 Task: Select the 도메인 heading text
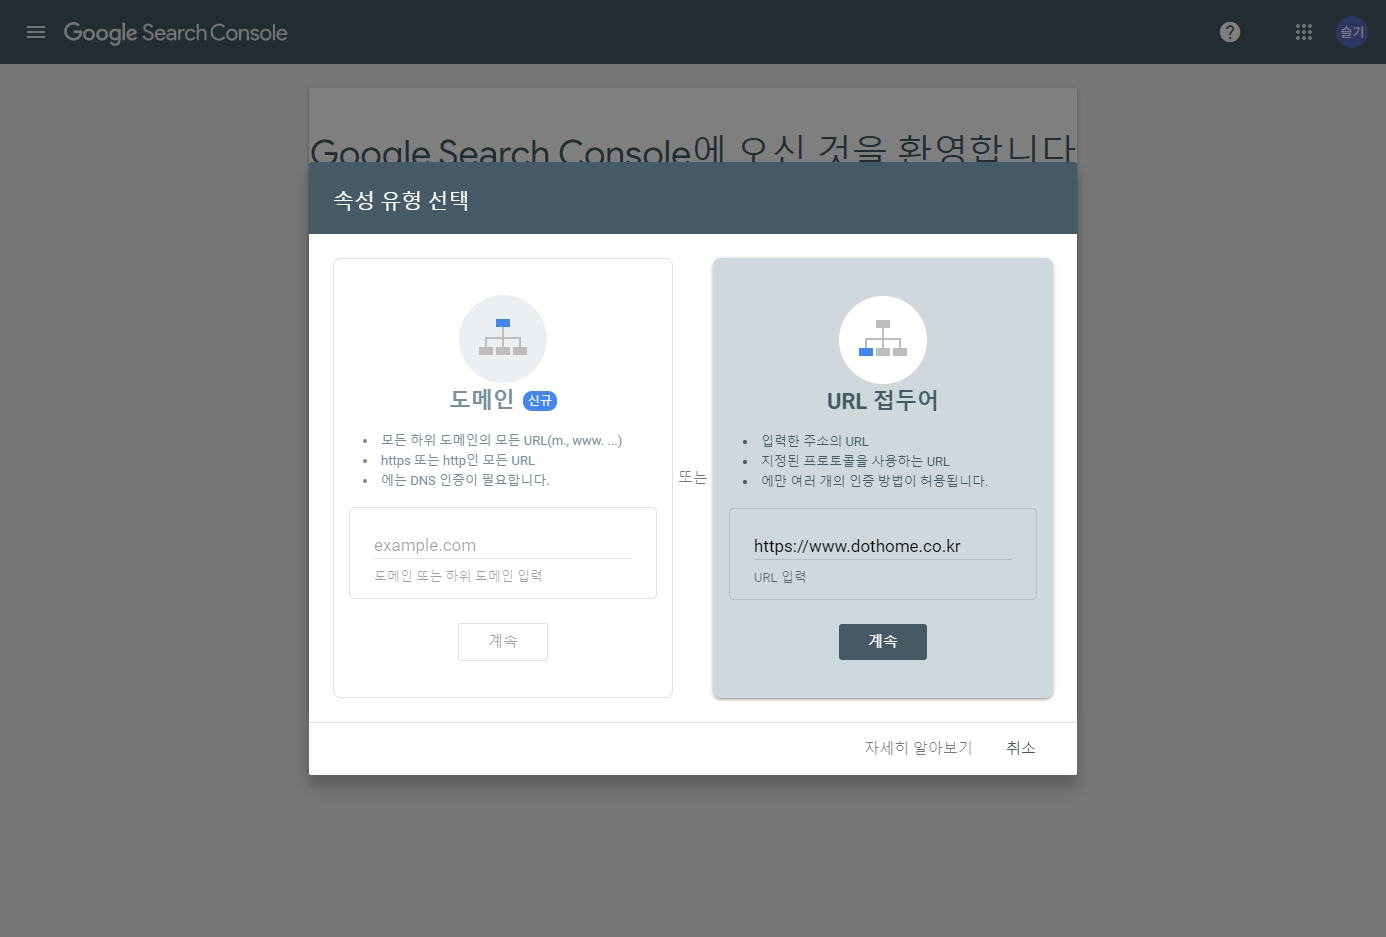pos(482,399)
